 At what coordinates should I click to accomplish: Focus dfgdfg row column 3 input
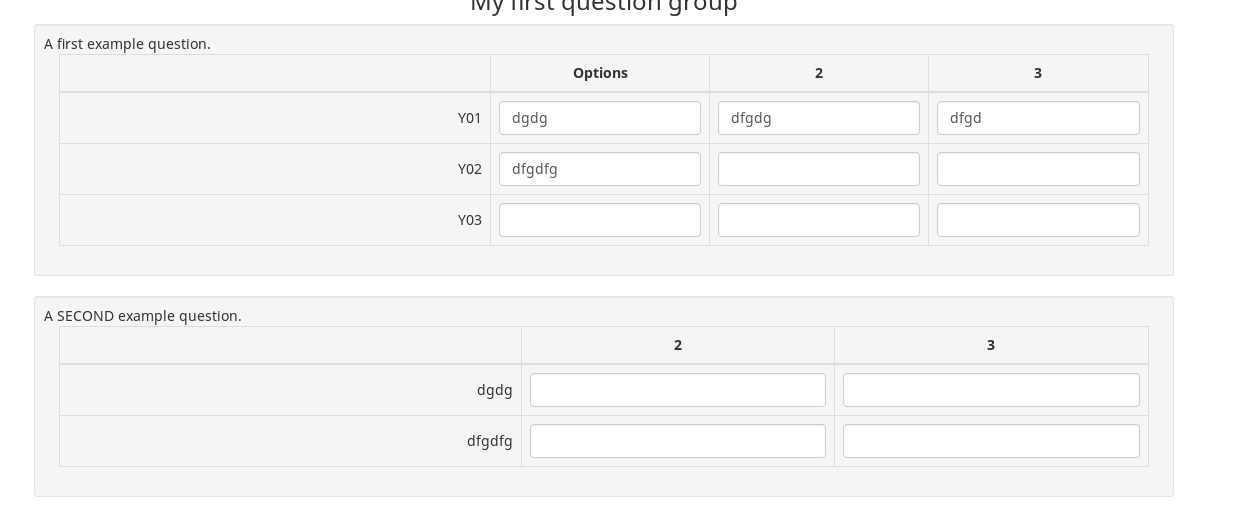pyautogui.click(x=990, y=441)
